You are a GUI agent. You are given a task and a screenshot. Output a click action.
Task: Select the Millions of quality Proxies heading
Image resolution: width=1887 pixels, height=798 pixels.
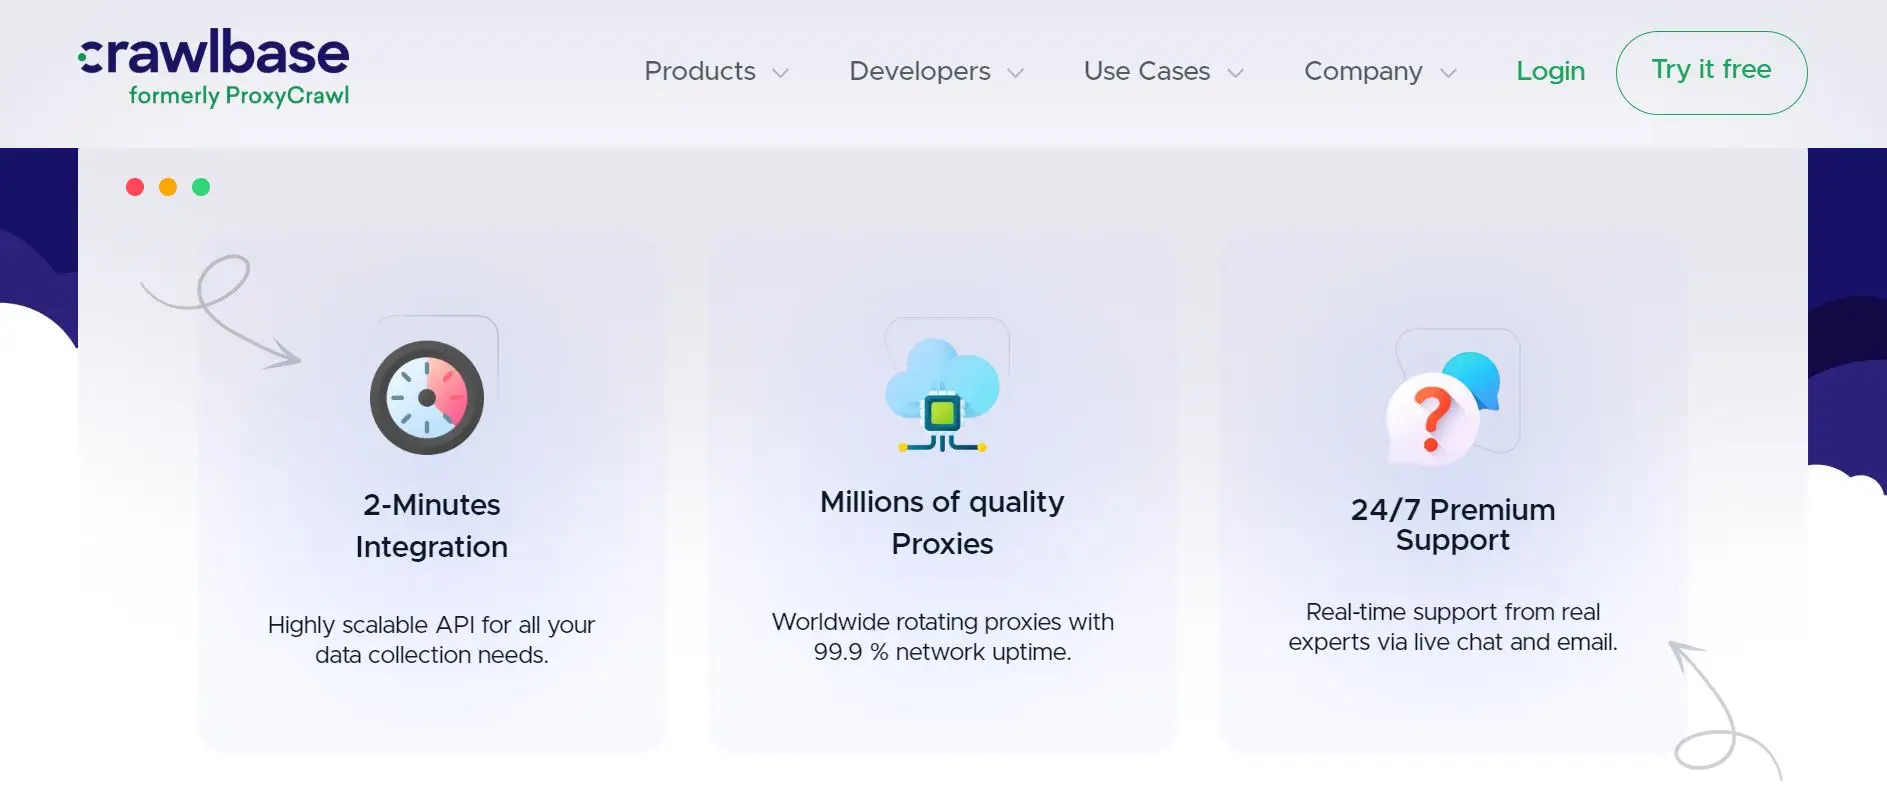(x=942, y=523)
